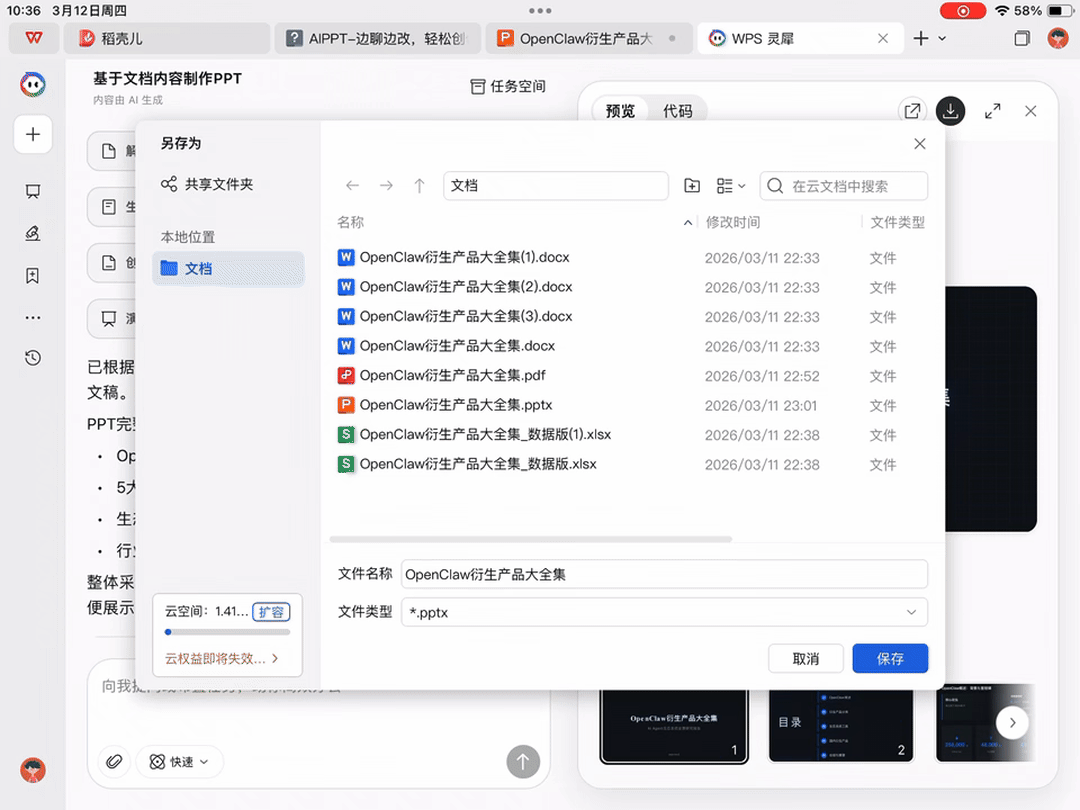Open the 云权益即将失效 link
Image resolution: width=1080 pixels, height=810 pixels.
[x=220, y=658]
